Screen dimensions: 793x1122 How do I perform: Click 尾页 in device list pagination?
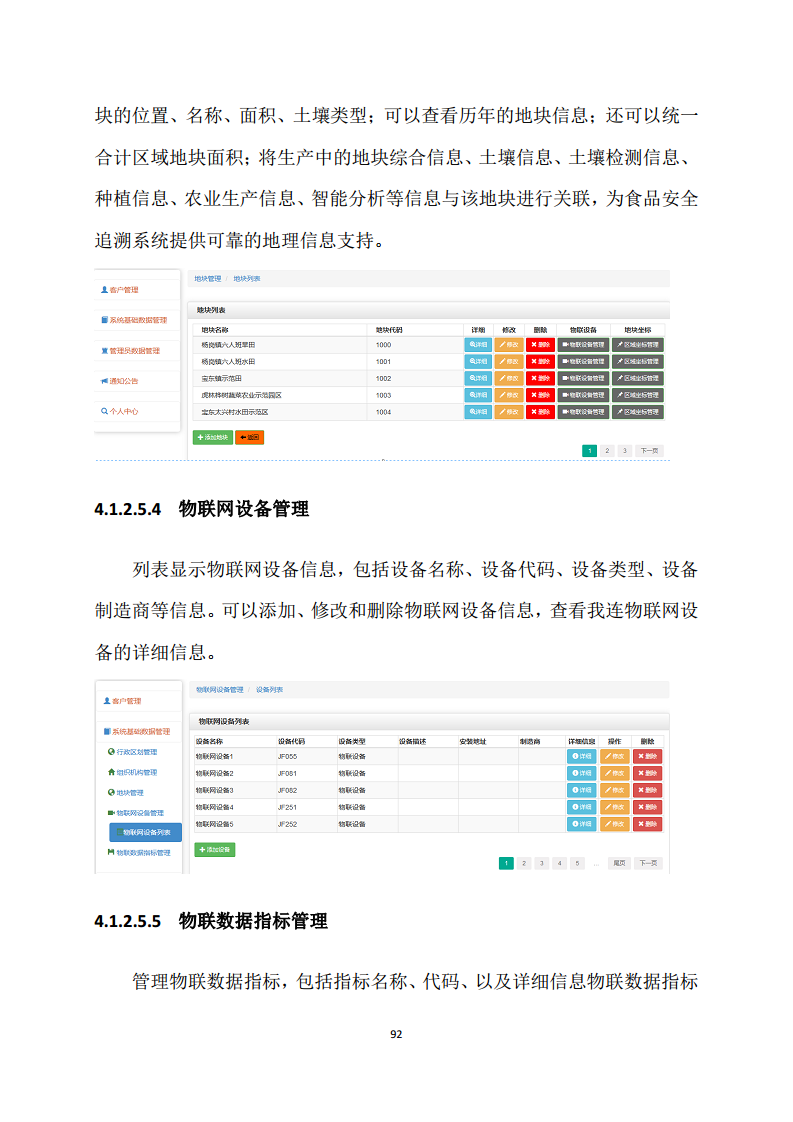pyautogui.click(x=620, y=863)
